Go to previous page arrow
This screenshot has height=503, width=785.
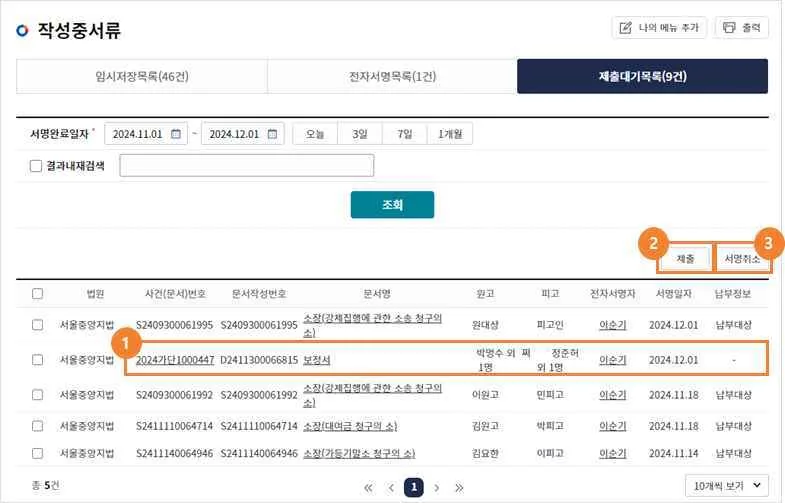[391, 487]
